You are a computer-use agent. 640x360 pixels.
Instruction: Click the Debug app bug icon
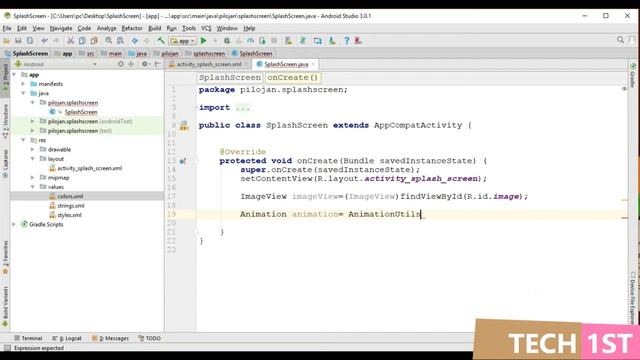[x=227, y=41]
